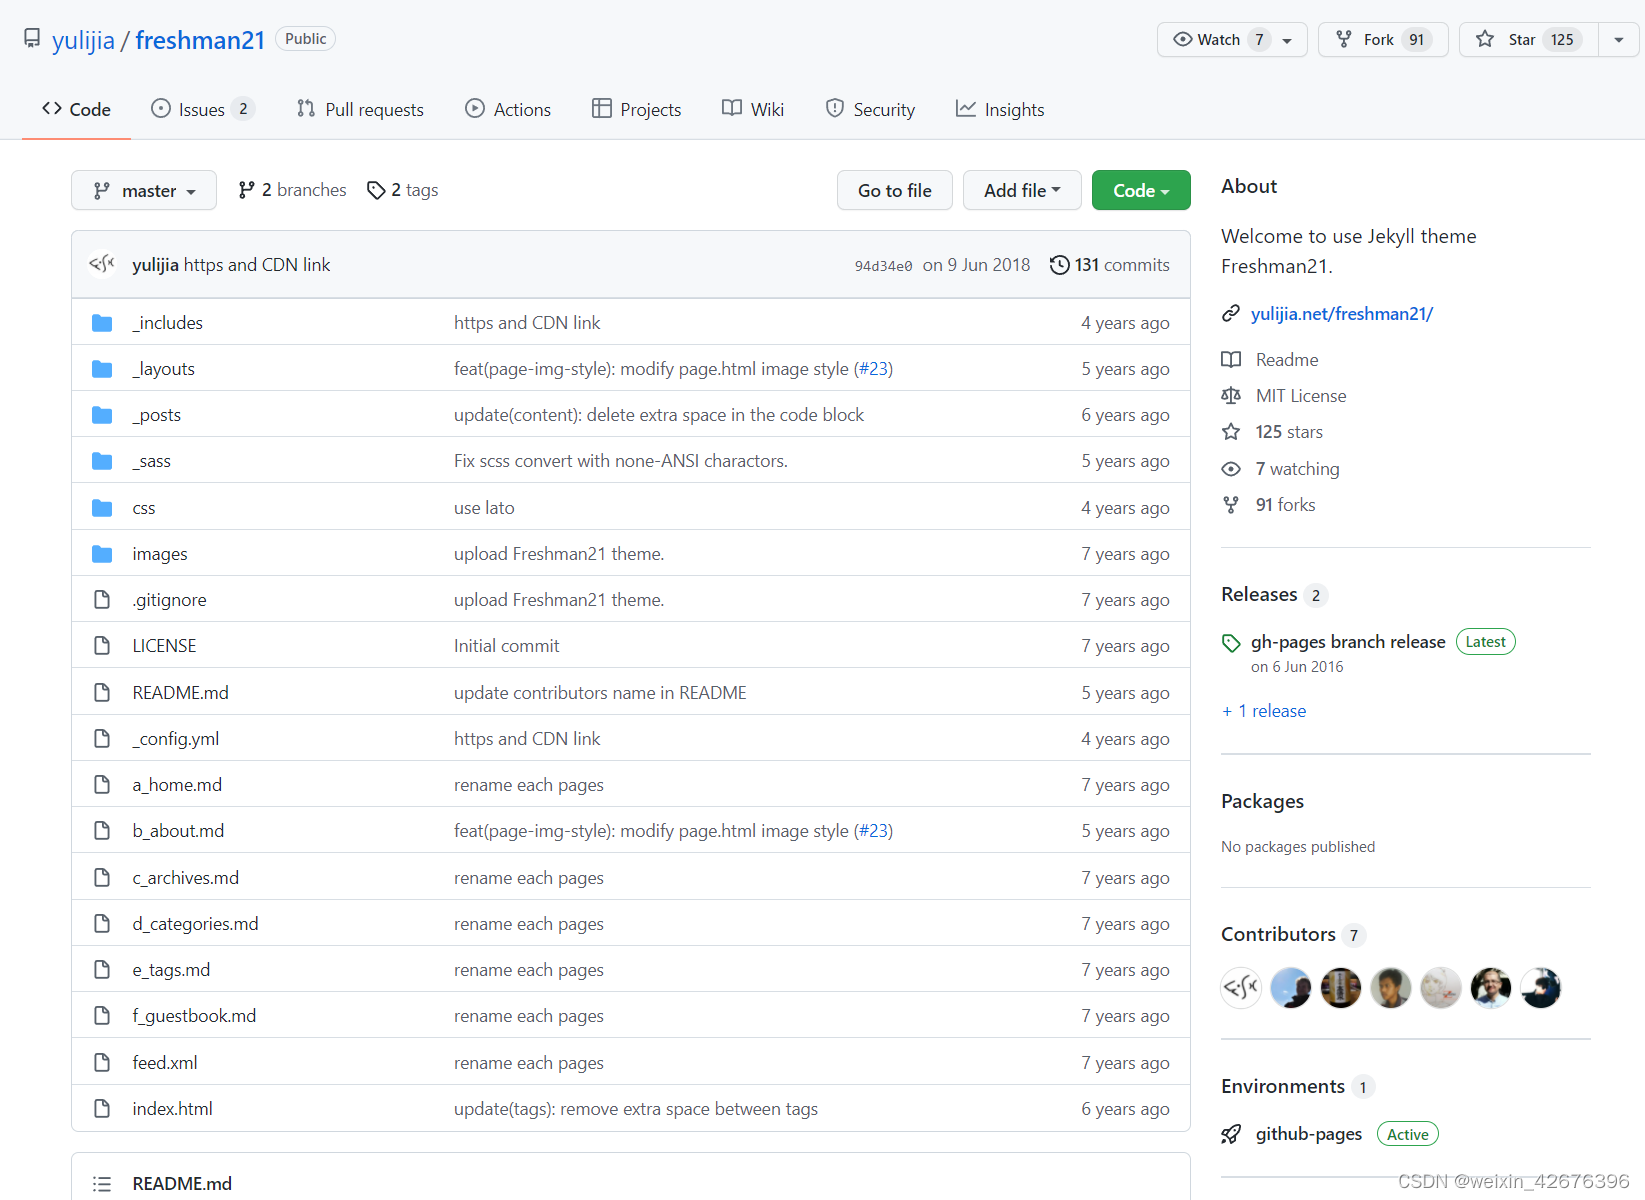Open the a_home.md file
The width and height of the screenshot is (1645, 1200).
pyautogui.click(x=177, y=785)
